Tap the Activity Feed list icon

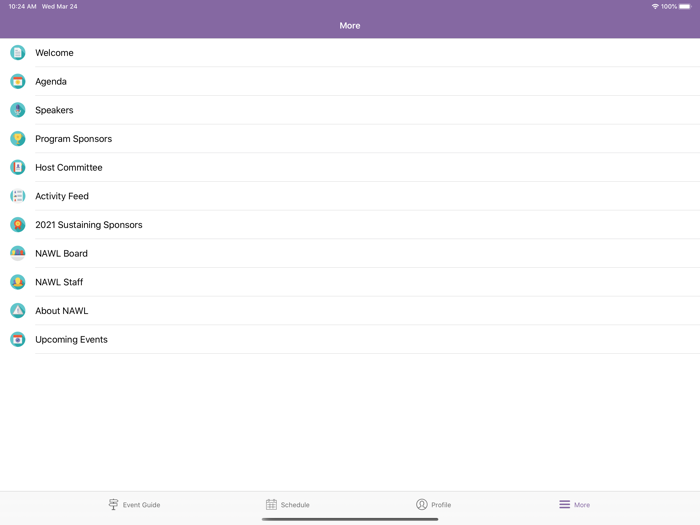tap(17, 196)
